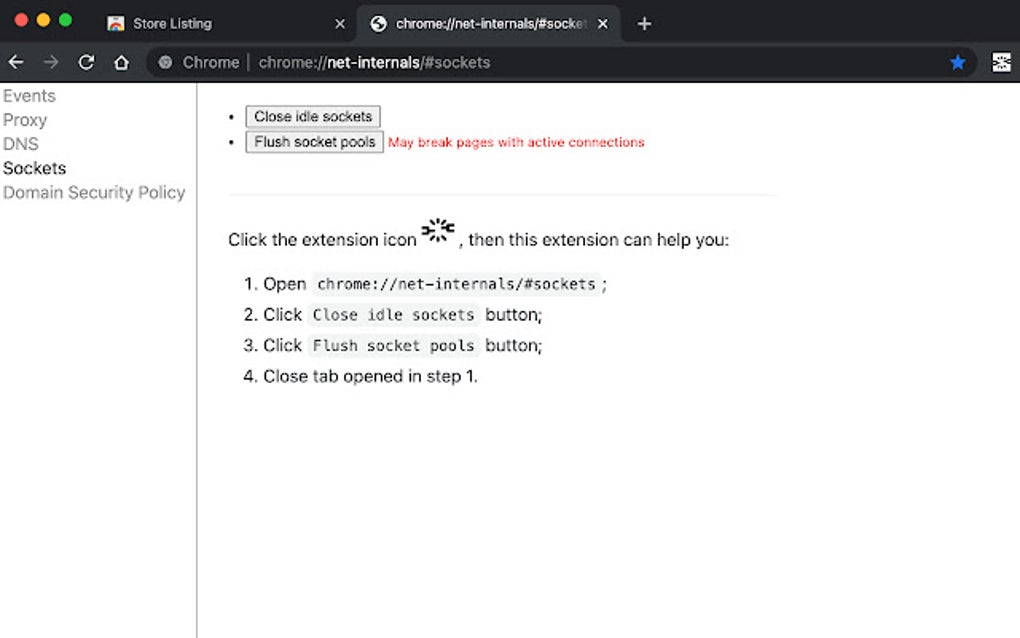Open the Events section
This screenshot has width=1020, height=638.
(x=29, y=95)
